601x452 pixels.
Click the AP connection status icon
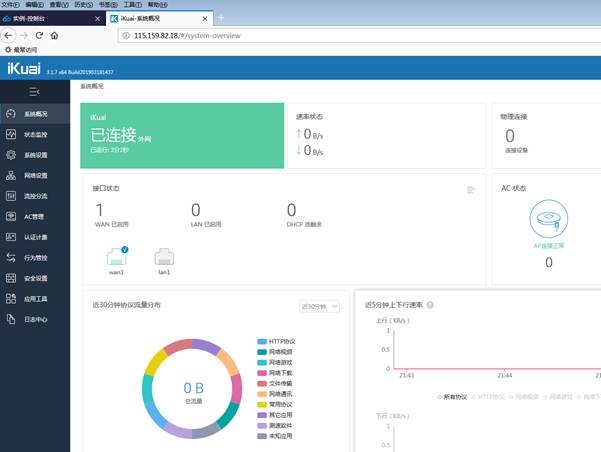pos(548,220)
